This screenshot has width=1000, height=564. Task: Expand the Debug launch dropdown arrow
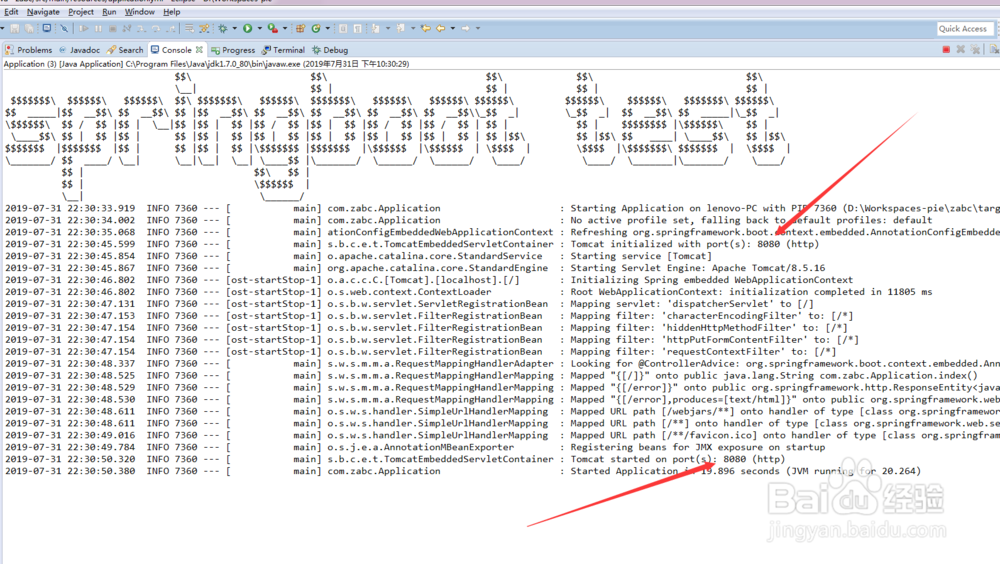click(x=235, y=29)
